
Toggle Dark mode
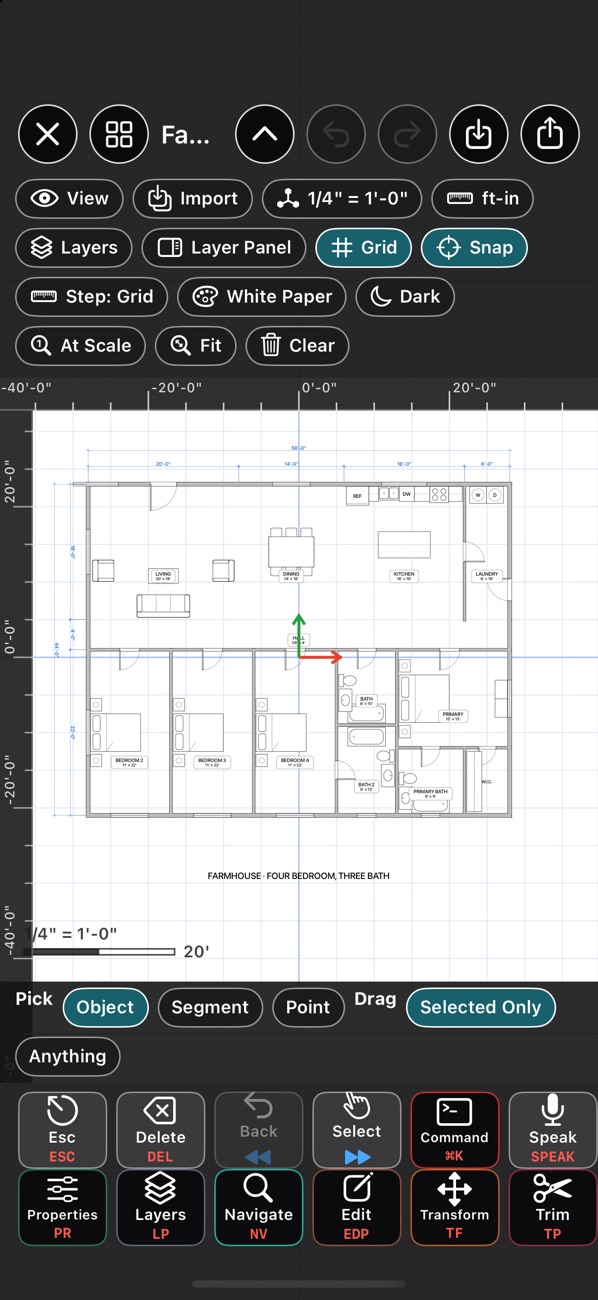[405, 296]
